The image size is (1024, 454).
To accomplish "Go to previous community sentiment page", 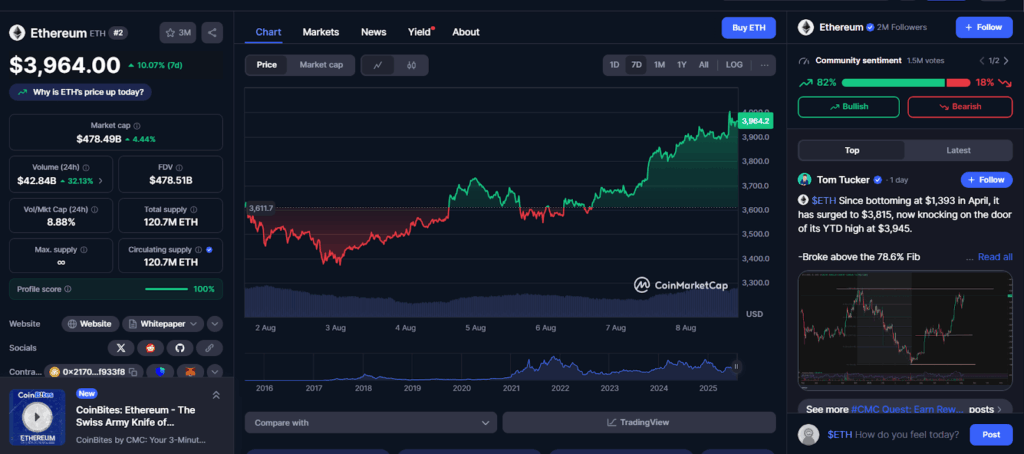I will click(x=981, y=61).
